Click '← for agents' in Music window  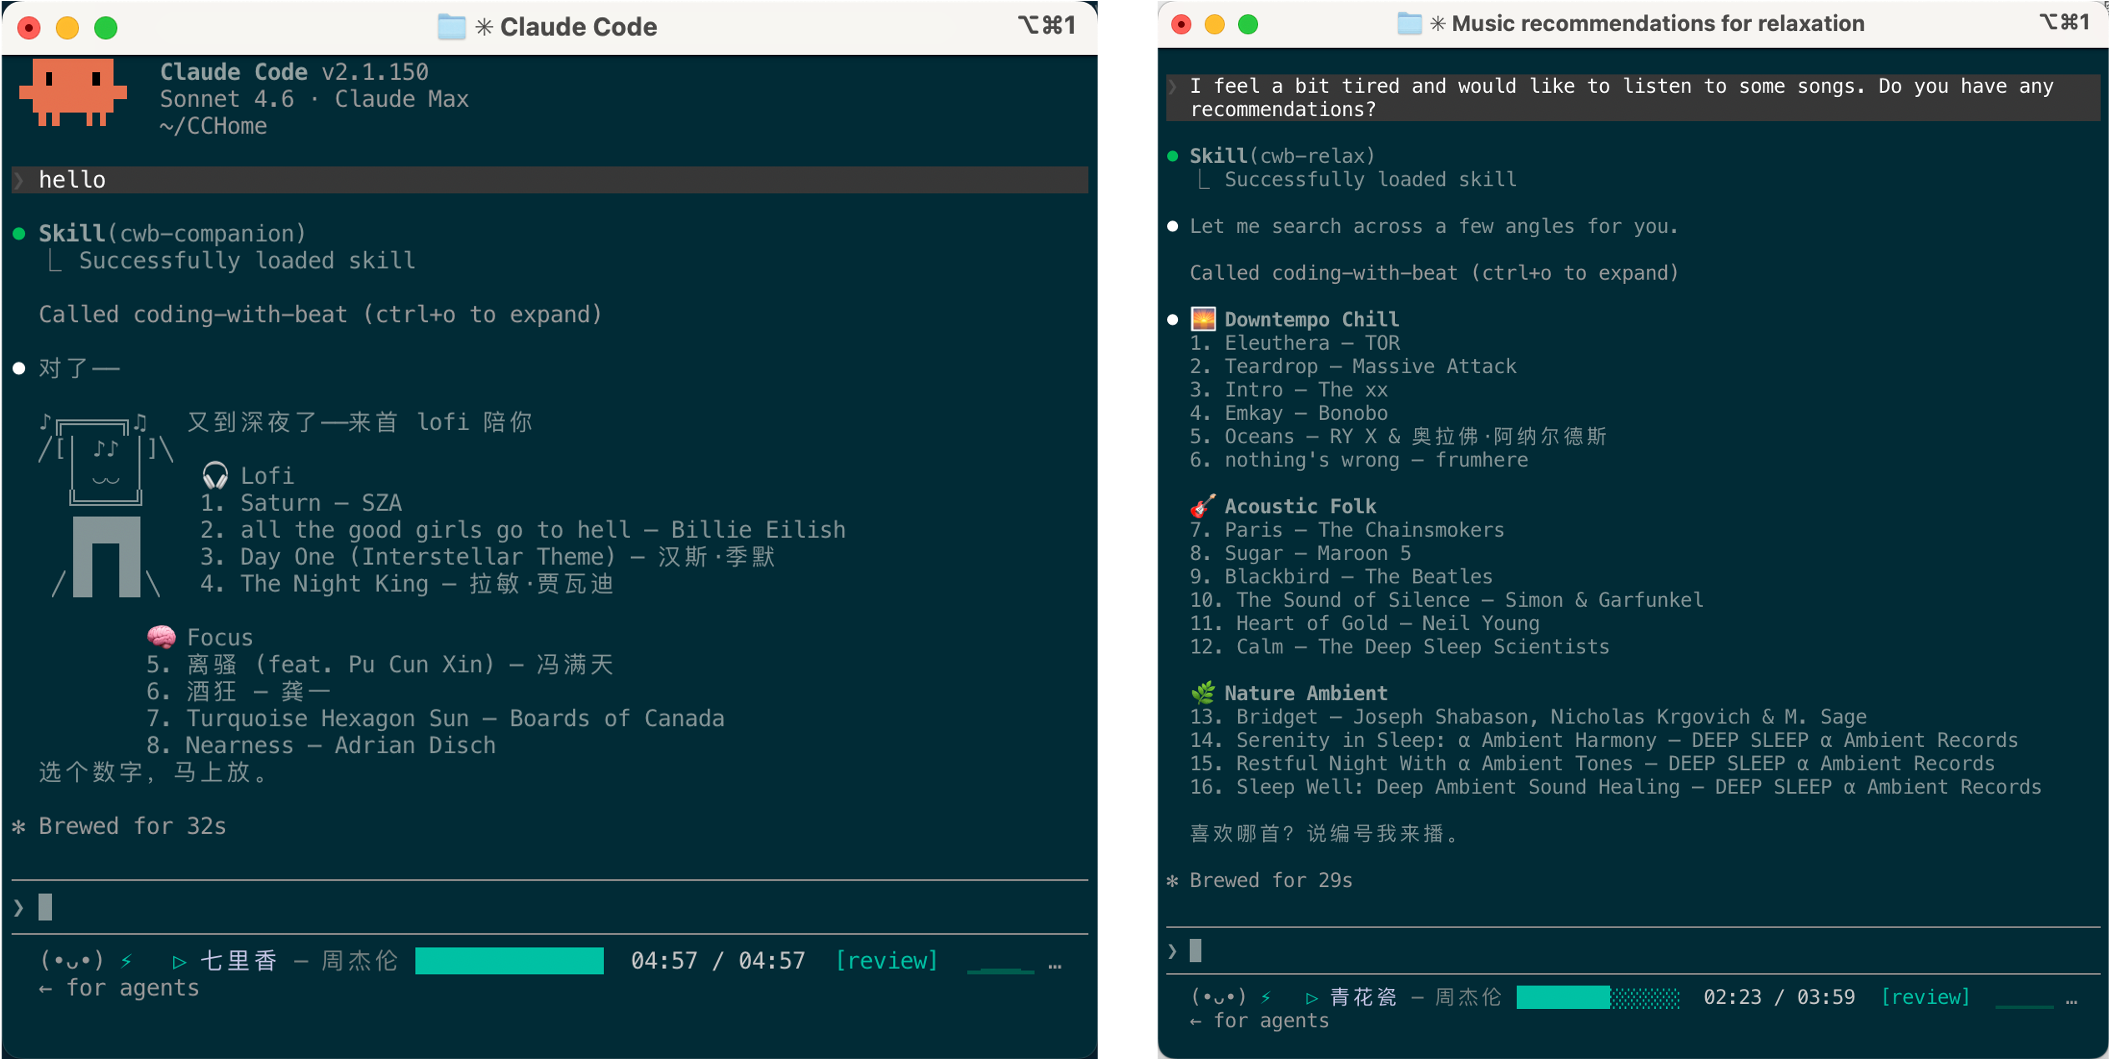point(1259,1021)
